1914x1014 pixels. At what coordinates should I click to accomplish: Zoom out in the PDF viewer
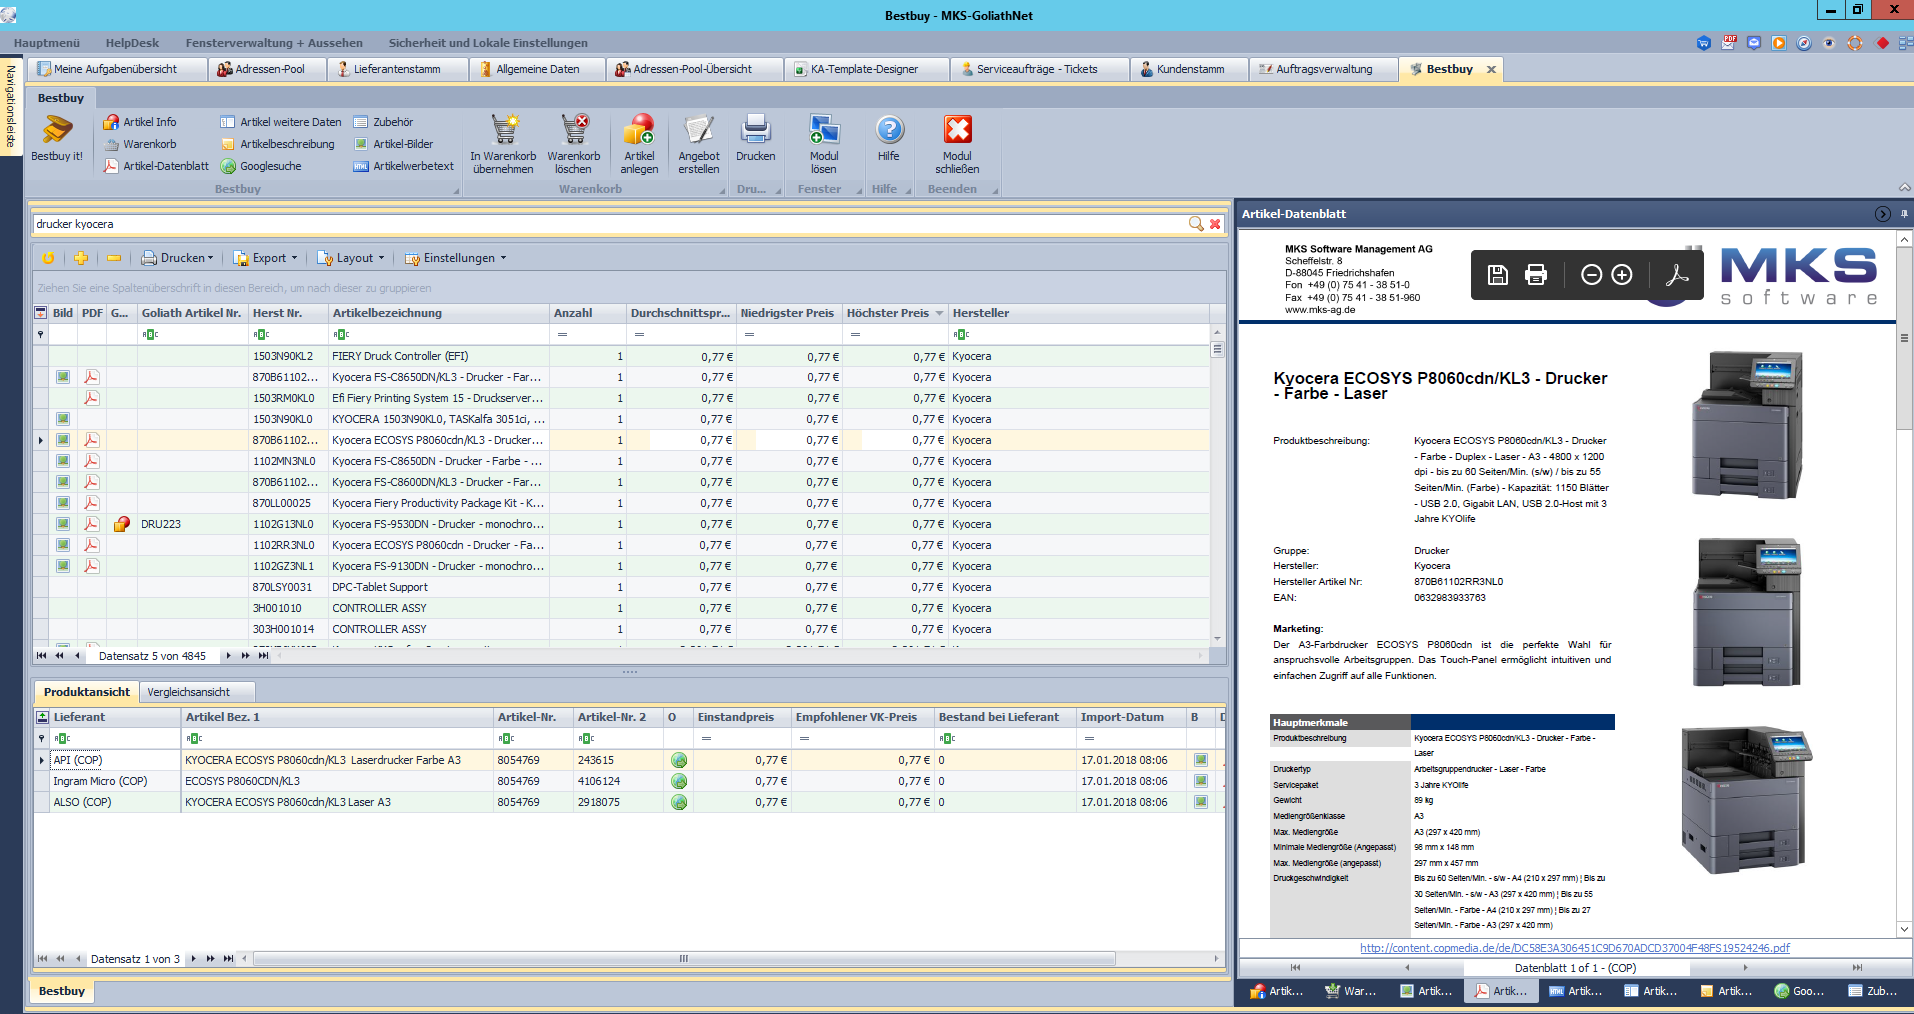(1591, 275)
